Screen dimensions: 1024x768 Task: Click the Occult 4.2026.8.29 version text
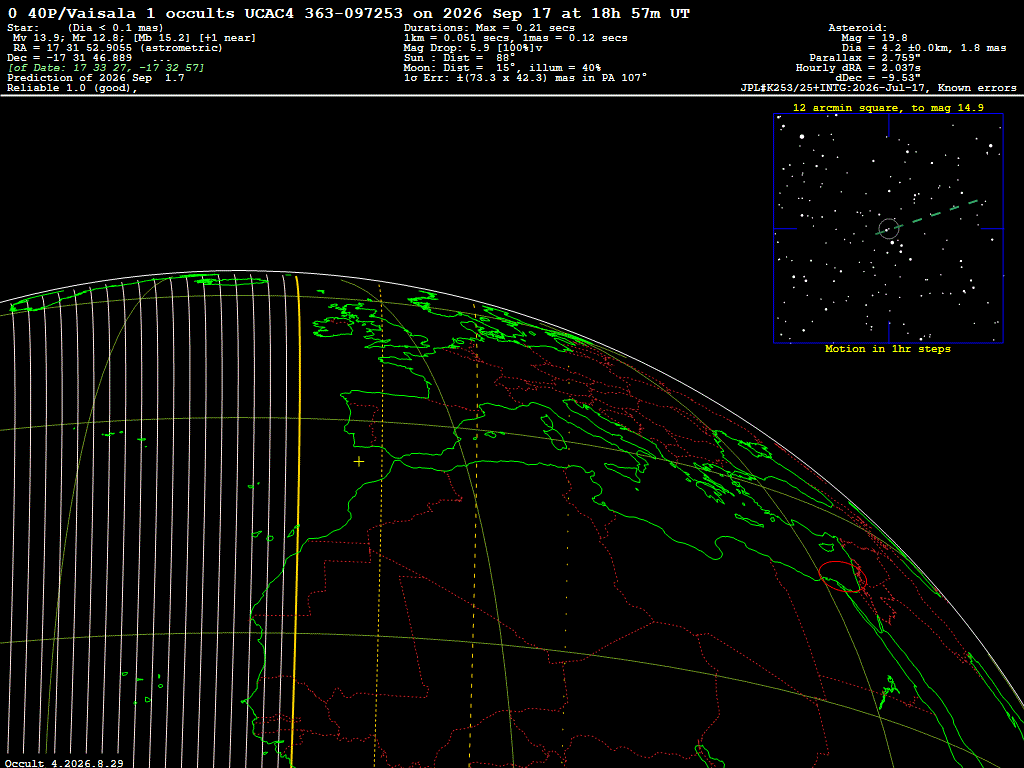tap(64, 763)
